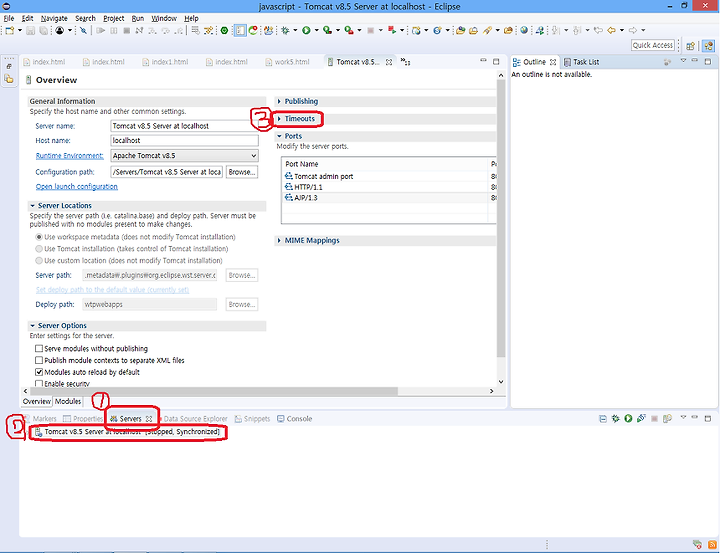
Task: Click the Publish to server icon
Action: pyautogui.click(x=667, y=418)
